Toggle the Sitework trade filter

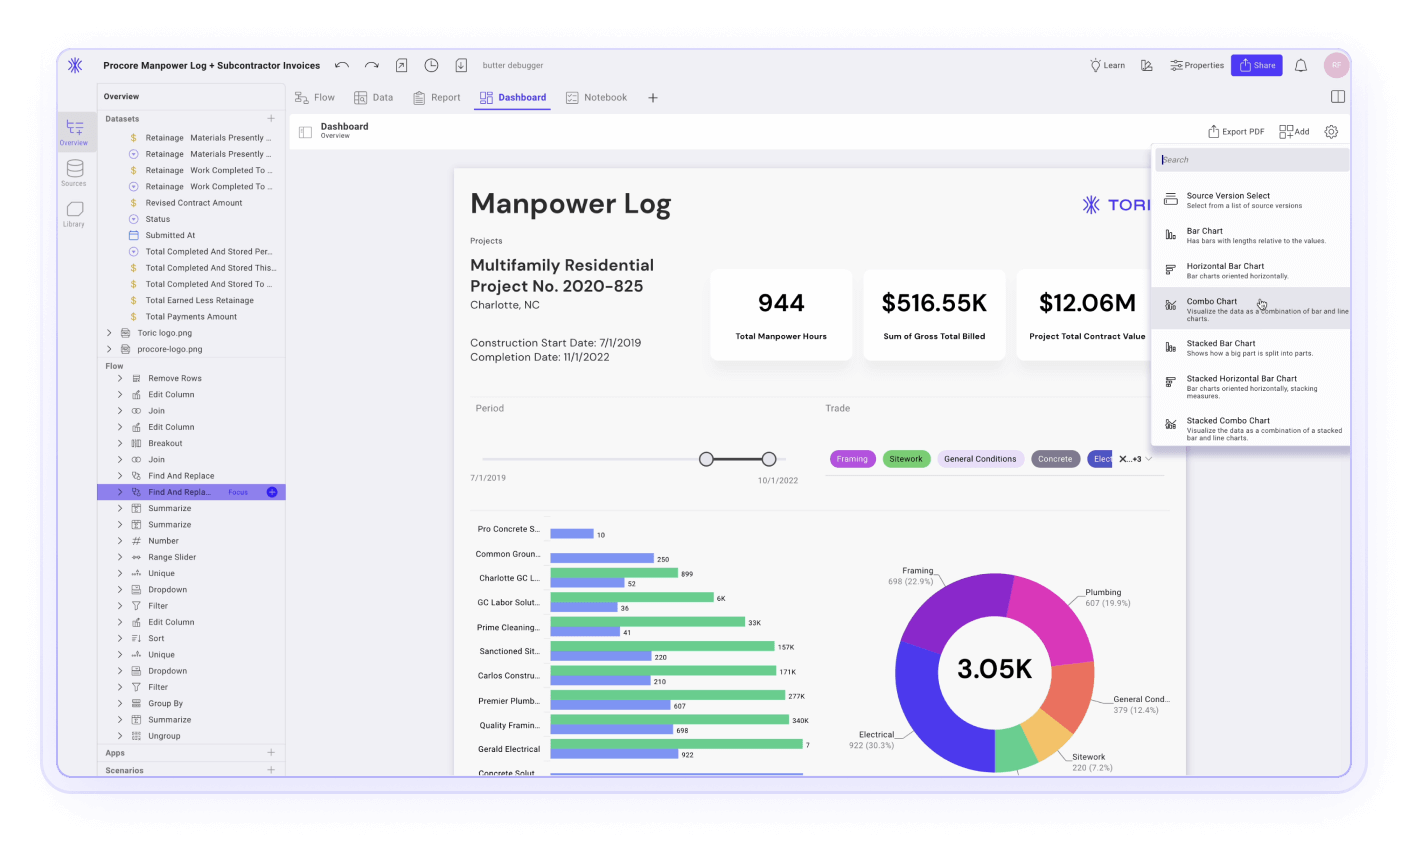[906, 458]
